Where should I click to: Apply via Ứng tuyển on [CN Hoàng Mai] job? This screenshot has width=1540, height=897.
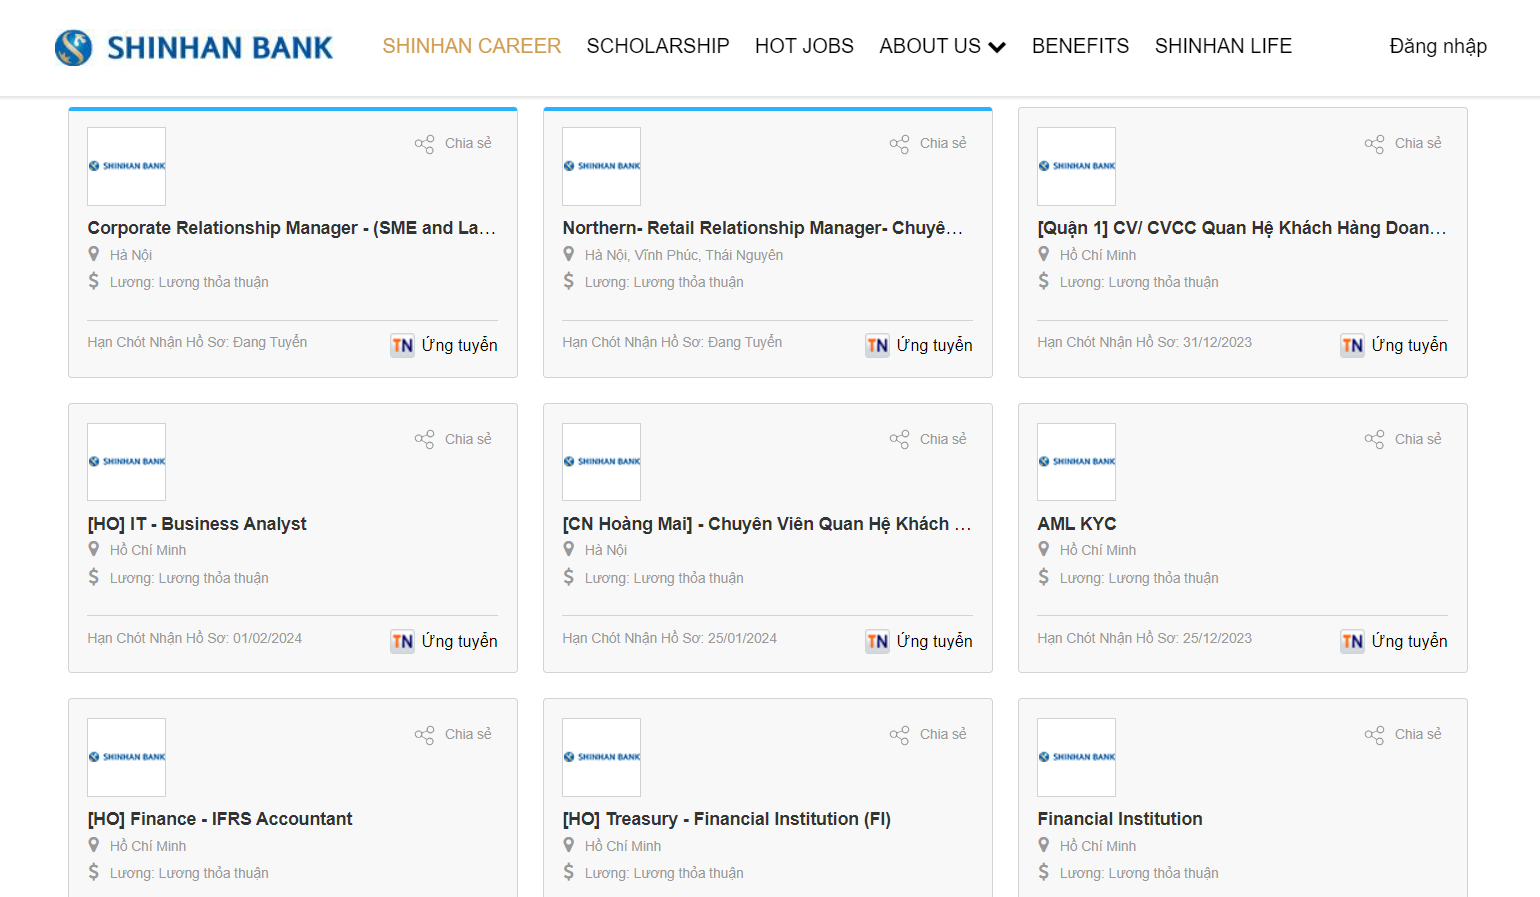(934, 641)
